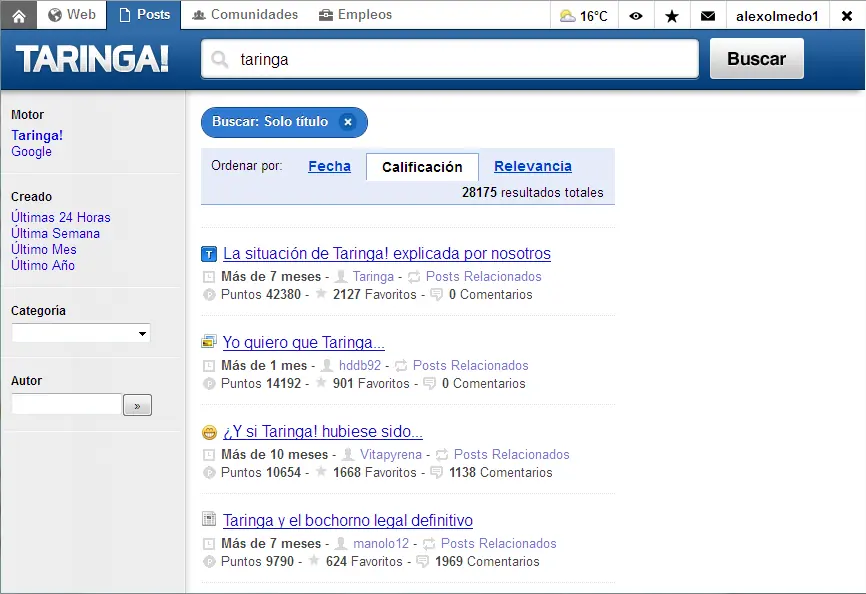The width and height of the screenshot is (866, 594).
Task: Click the news category icon beside bochorno legal
Action: pos(209,519)
